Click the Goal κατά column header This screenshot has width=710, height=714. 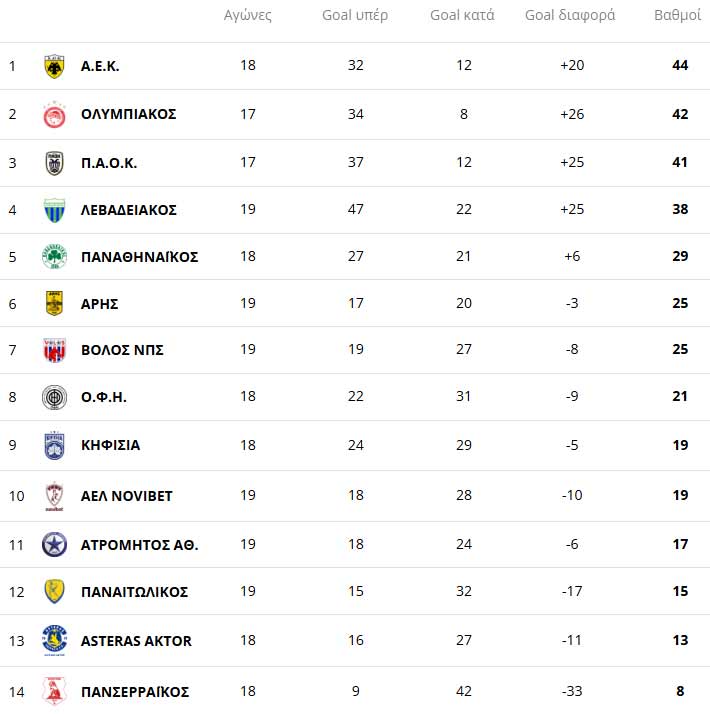[462, 16]
